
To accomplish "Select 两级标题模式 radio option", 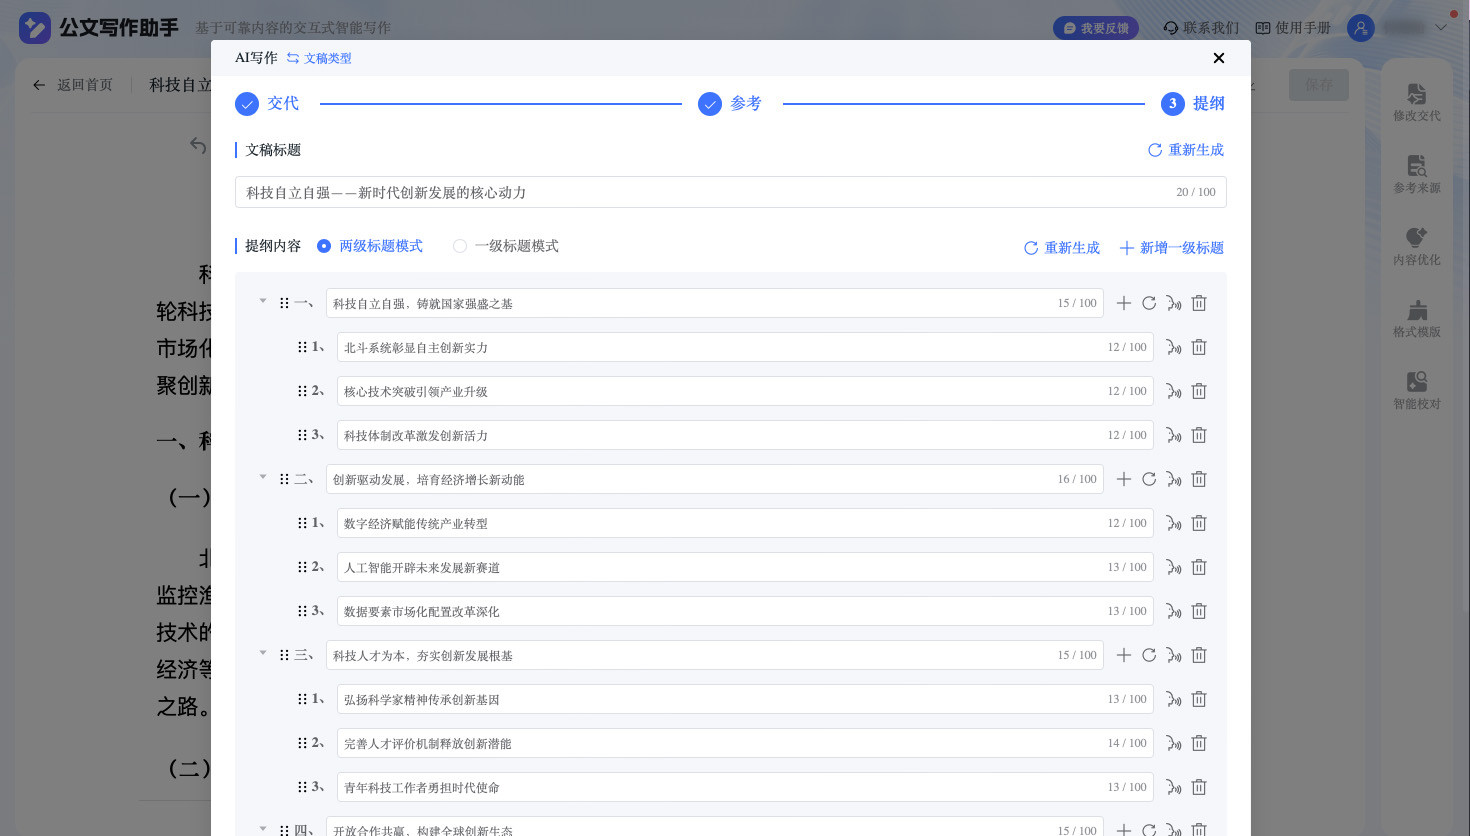I will [x=370, y=246].
